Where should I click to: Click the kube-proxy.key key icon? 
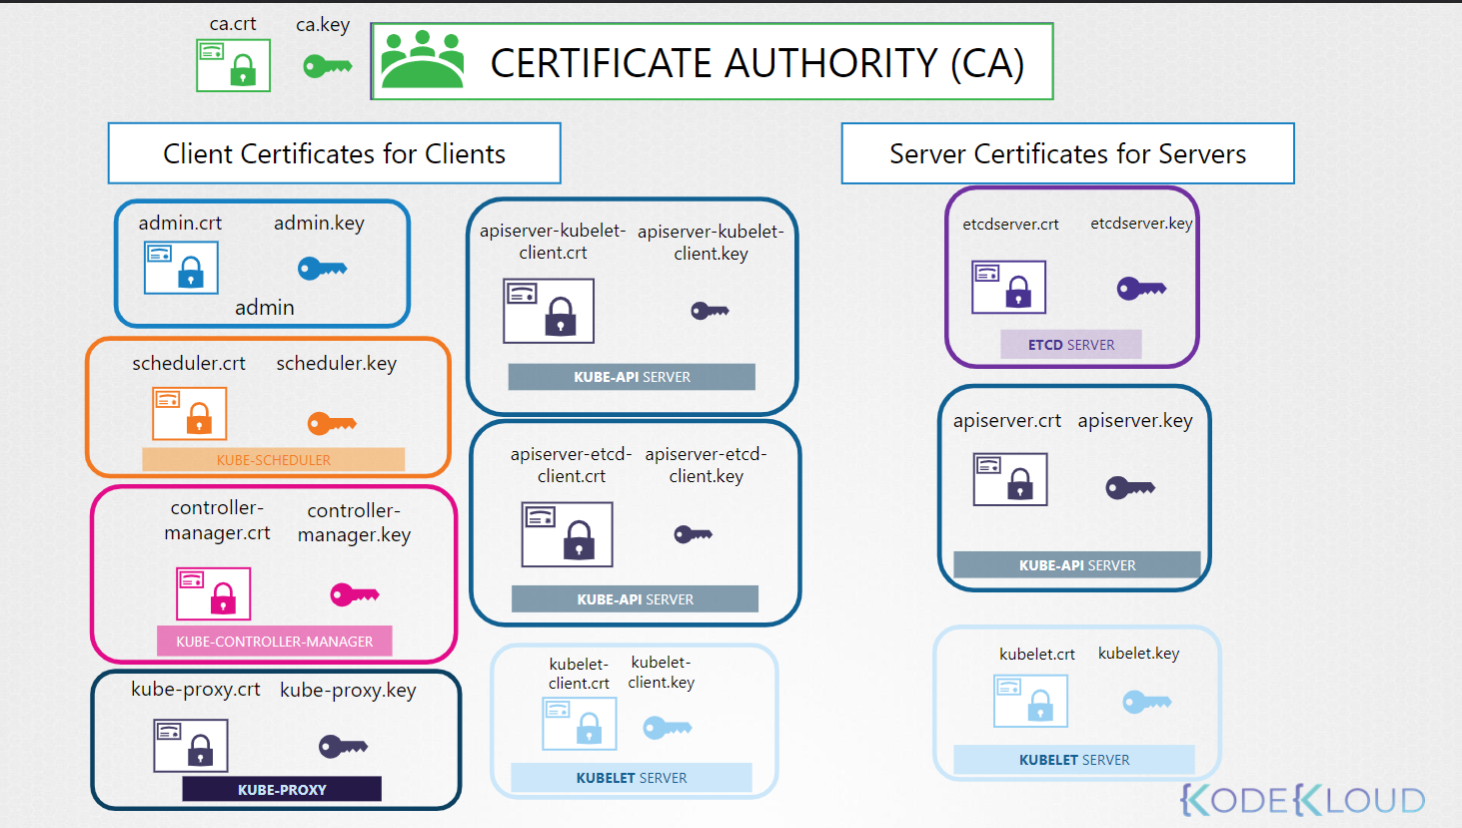coord(343,746)
